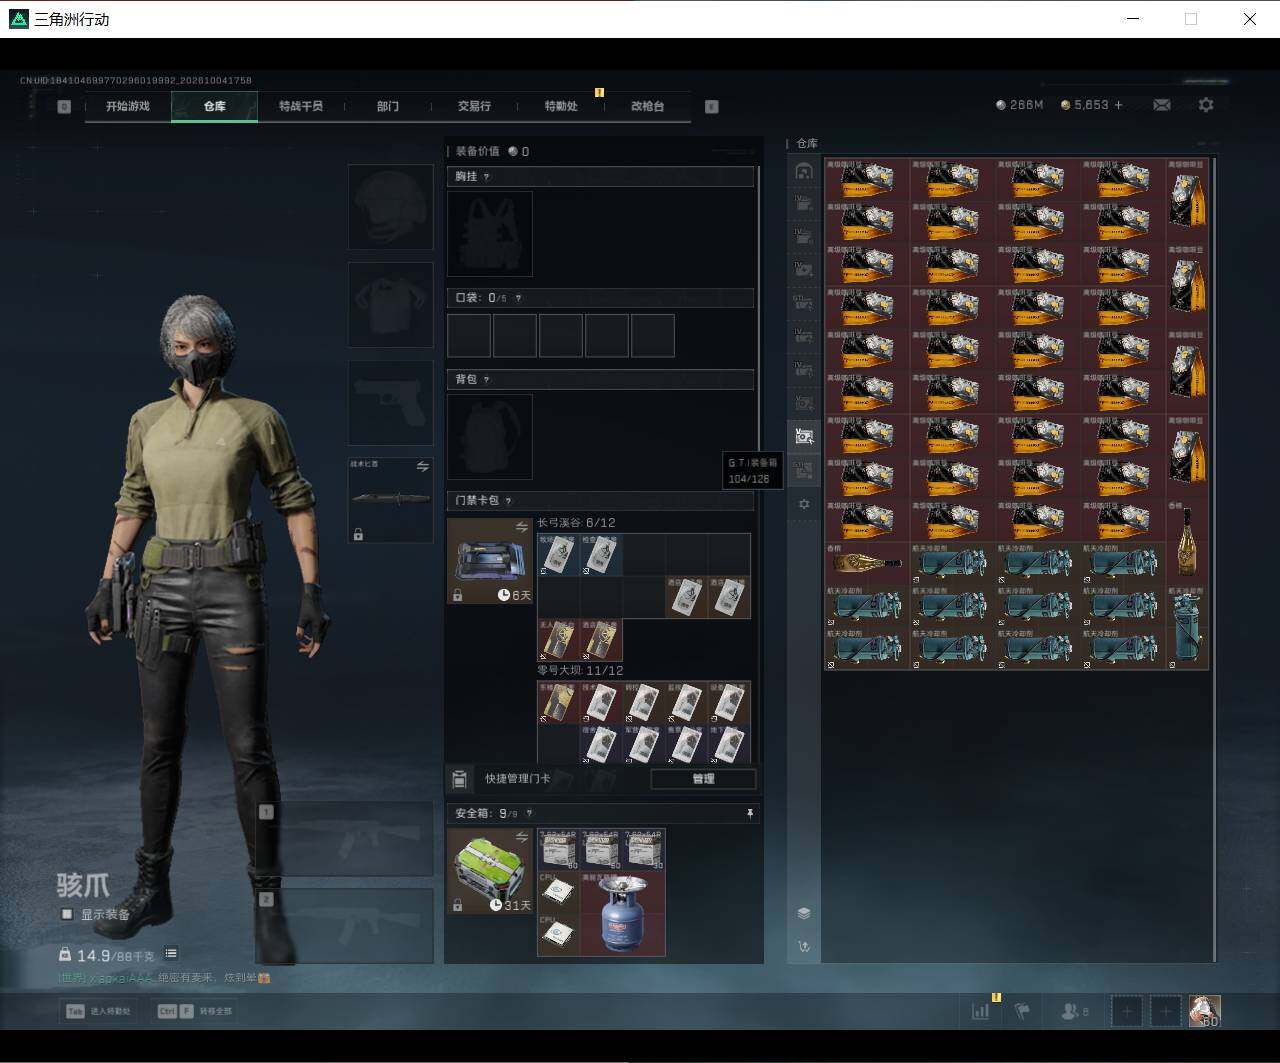Image resolution: width=1280 pixels, height=1063 pixels.
Task: Select the keycard case container image
Action: click(489, 561)
